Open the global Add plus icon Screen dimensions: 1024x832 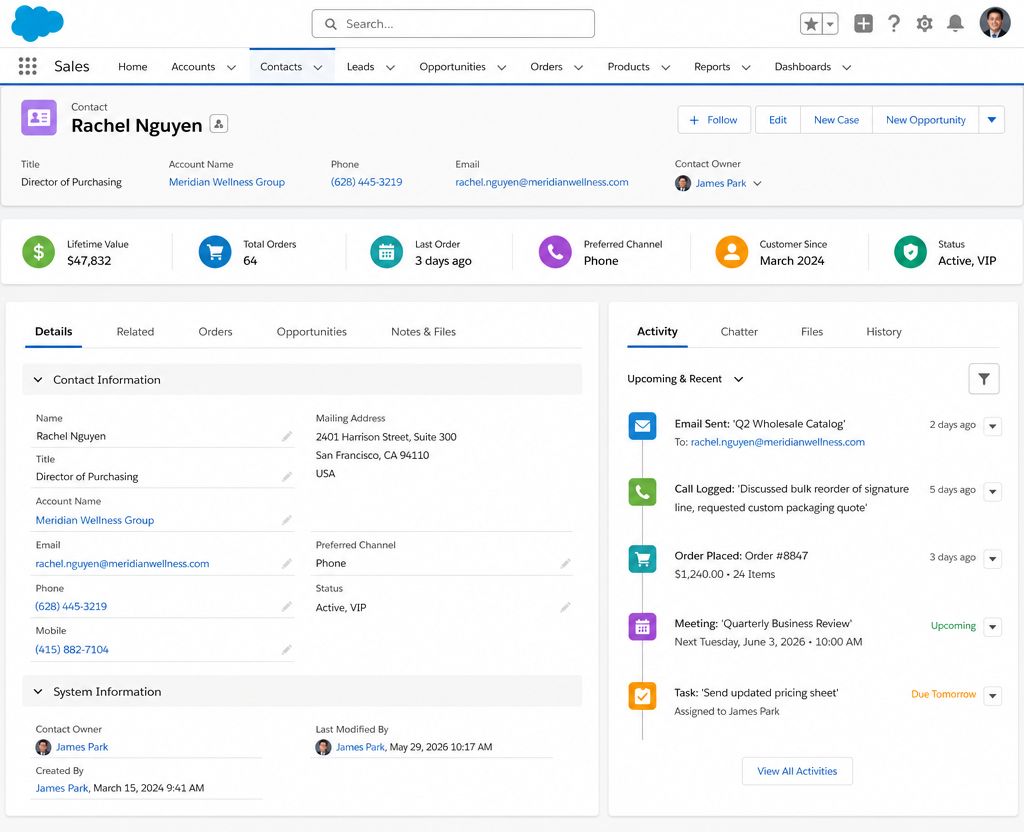[863, 24]
